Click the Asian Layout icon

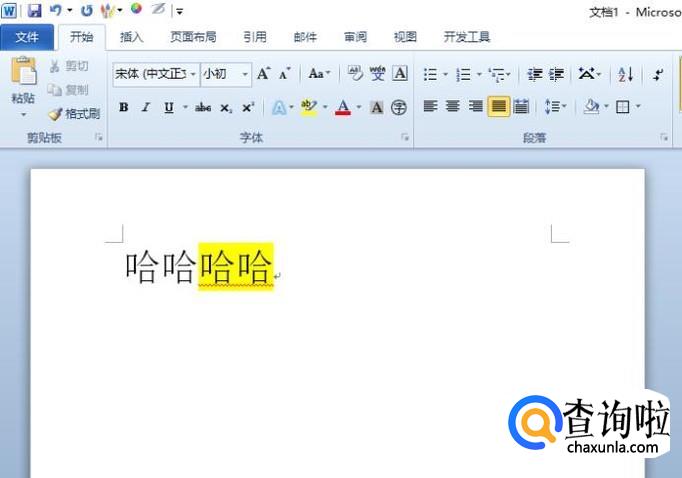click(x=586, y=74)
